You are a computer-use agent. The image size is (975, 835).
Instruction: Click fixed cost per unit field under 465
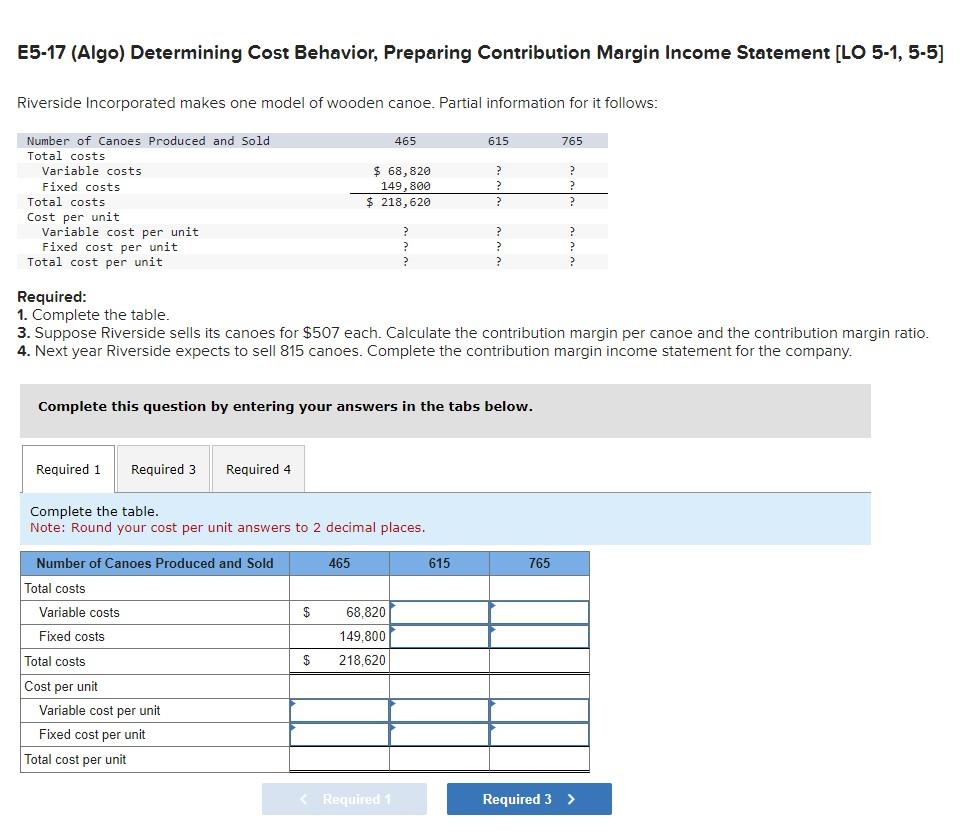pyautogui.click(x=339, y=735)
